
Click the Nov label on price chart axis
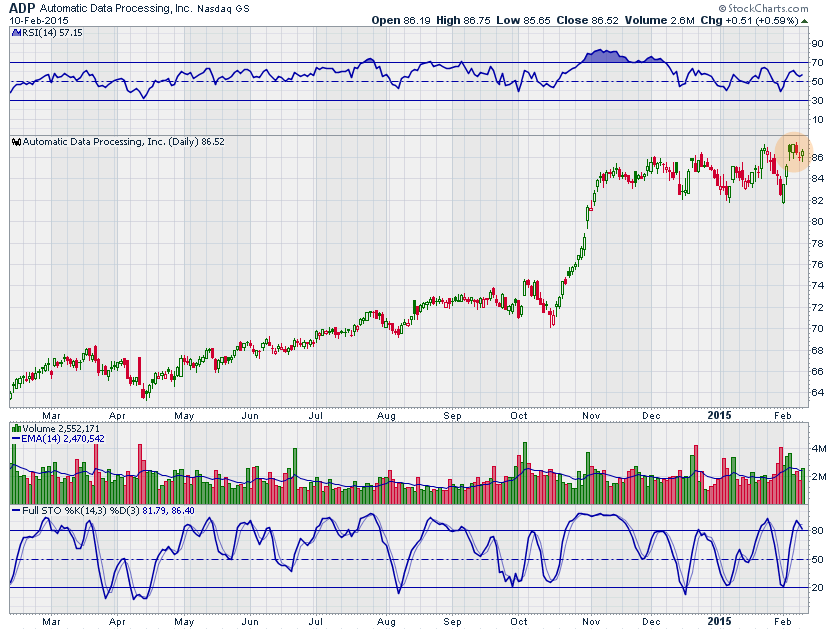pos(591,416)
